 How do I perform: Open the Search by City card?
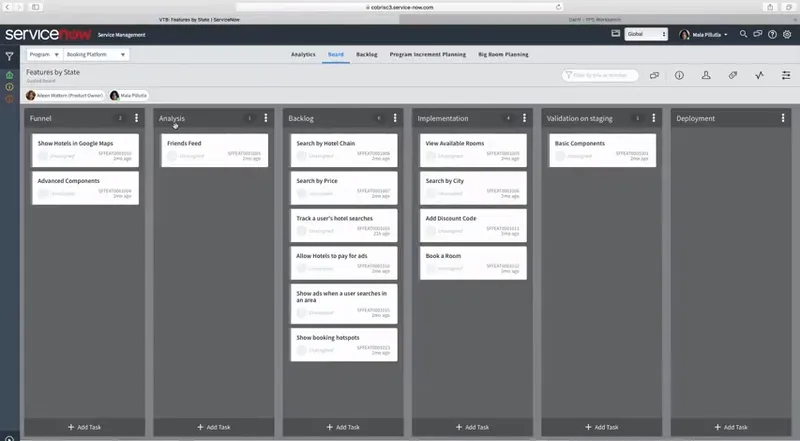[x=473, y=188]
